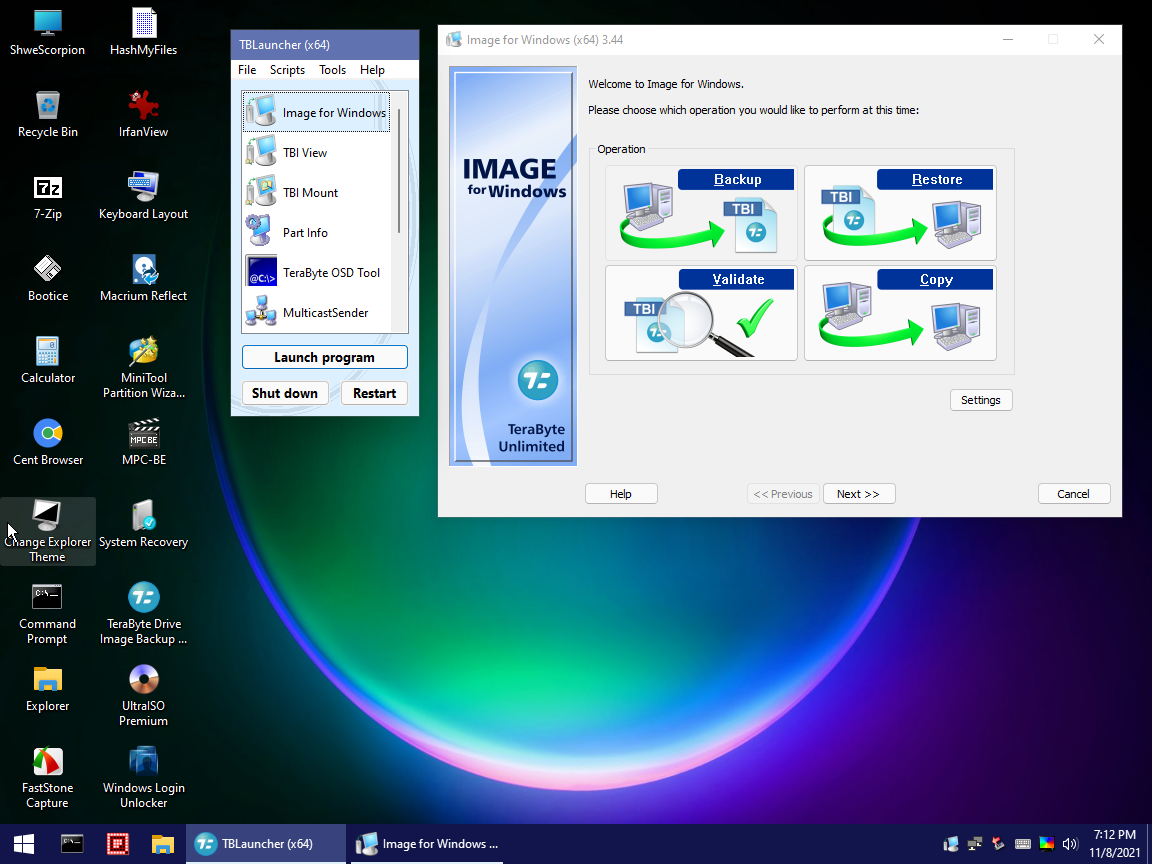Click the network computers tray icon
This screenshot has width=1152, height=864.
coord(975,844)
